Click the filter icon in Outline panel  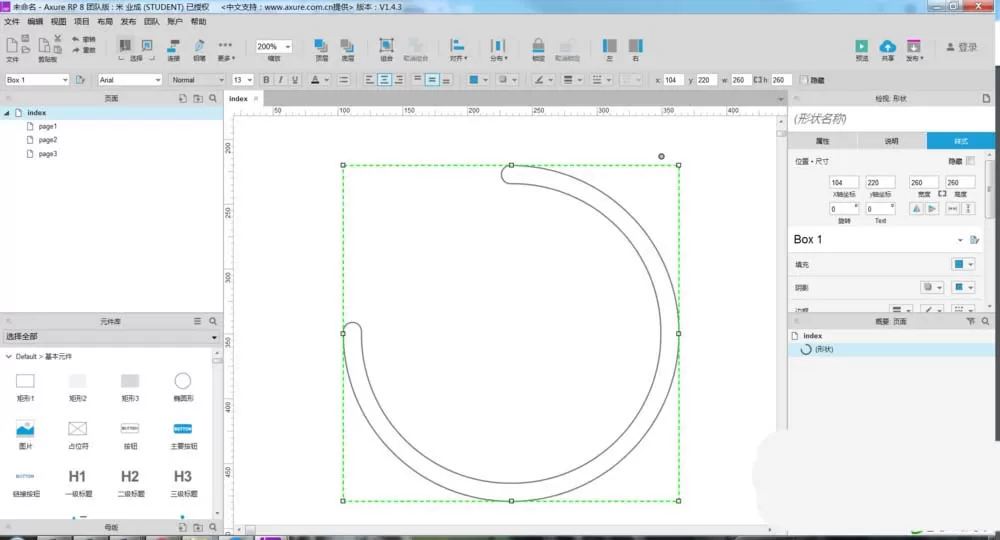(971, 321)
